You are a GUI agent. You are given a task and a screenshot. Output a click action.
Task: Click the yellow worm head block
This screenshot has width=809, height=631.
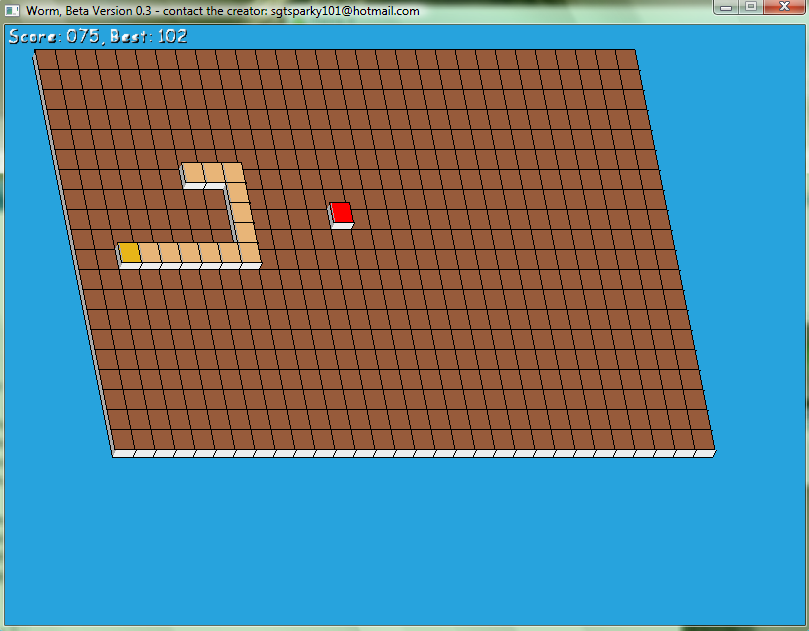coord(129,255)
